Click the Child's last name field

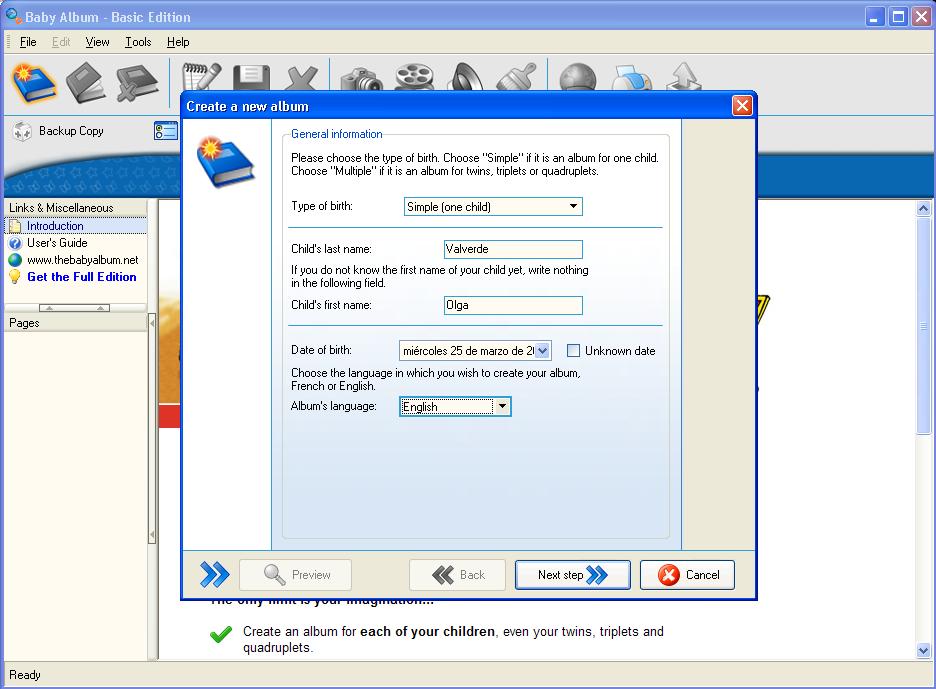[x=513, y=250]
